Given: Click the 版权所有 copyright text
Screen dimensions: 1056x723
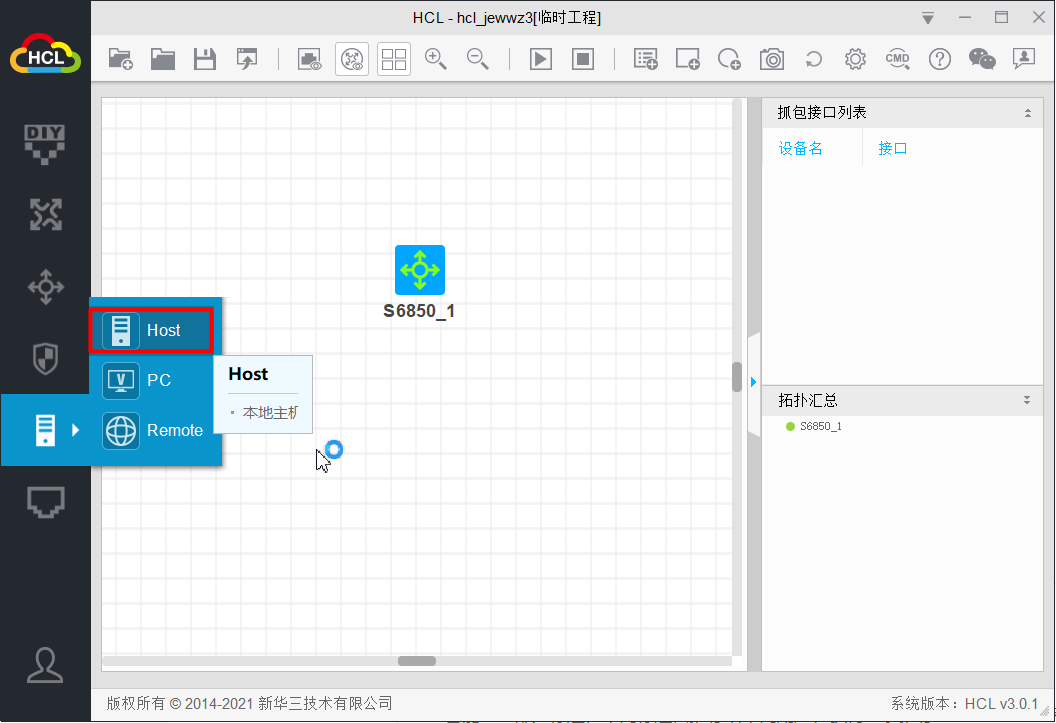Looking at the screenshot, I should [x=249, y=703].
